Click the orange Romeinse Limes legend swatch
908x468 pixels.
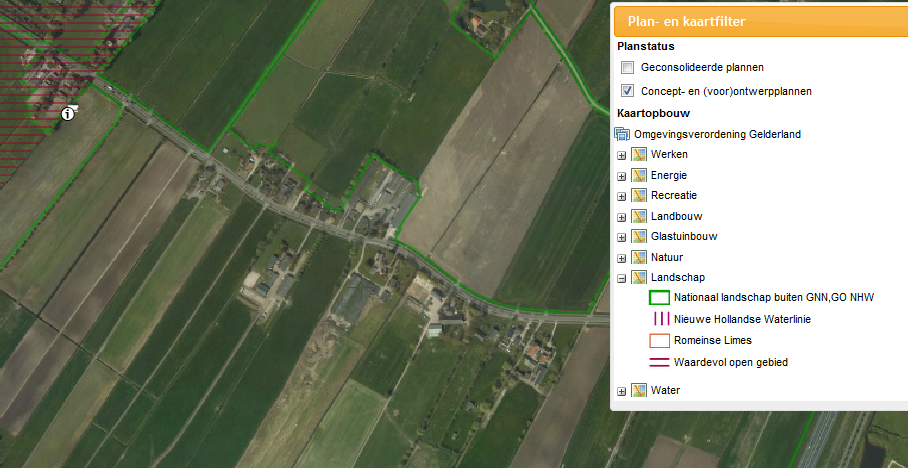pyautogui.click(x=659, y=341)
